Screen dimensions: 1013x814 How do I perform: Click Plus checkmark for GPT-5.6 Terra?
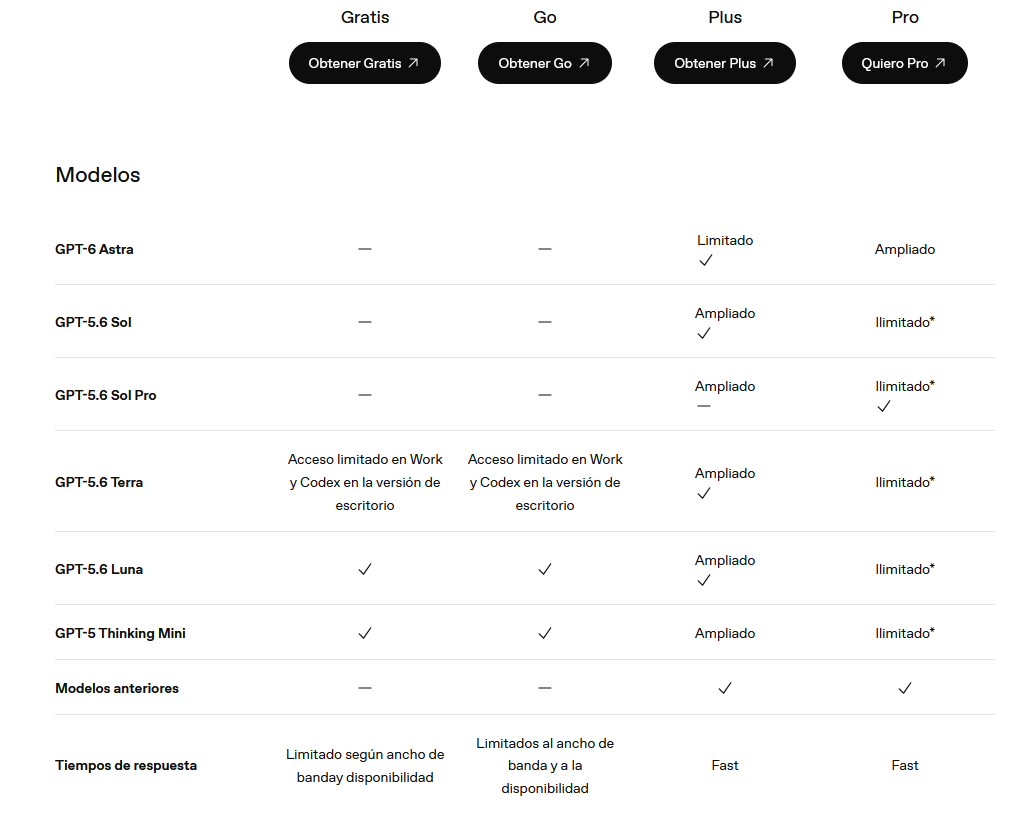pyautogui.click(x=704, y=494)
